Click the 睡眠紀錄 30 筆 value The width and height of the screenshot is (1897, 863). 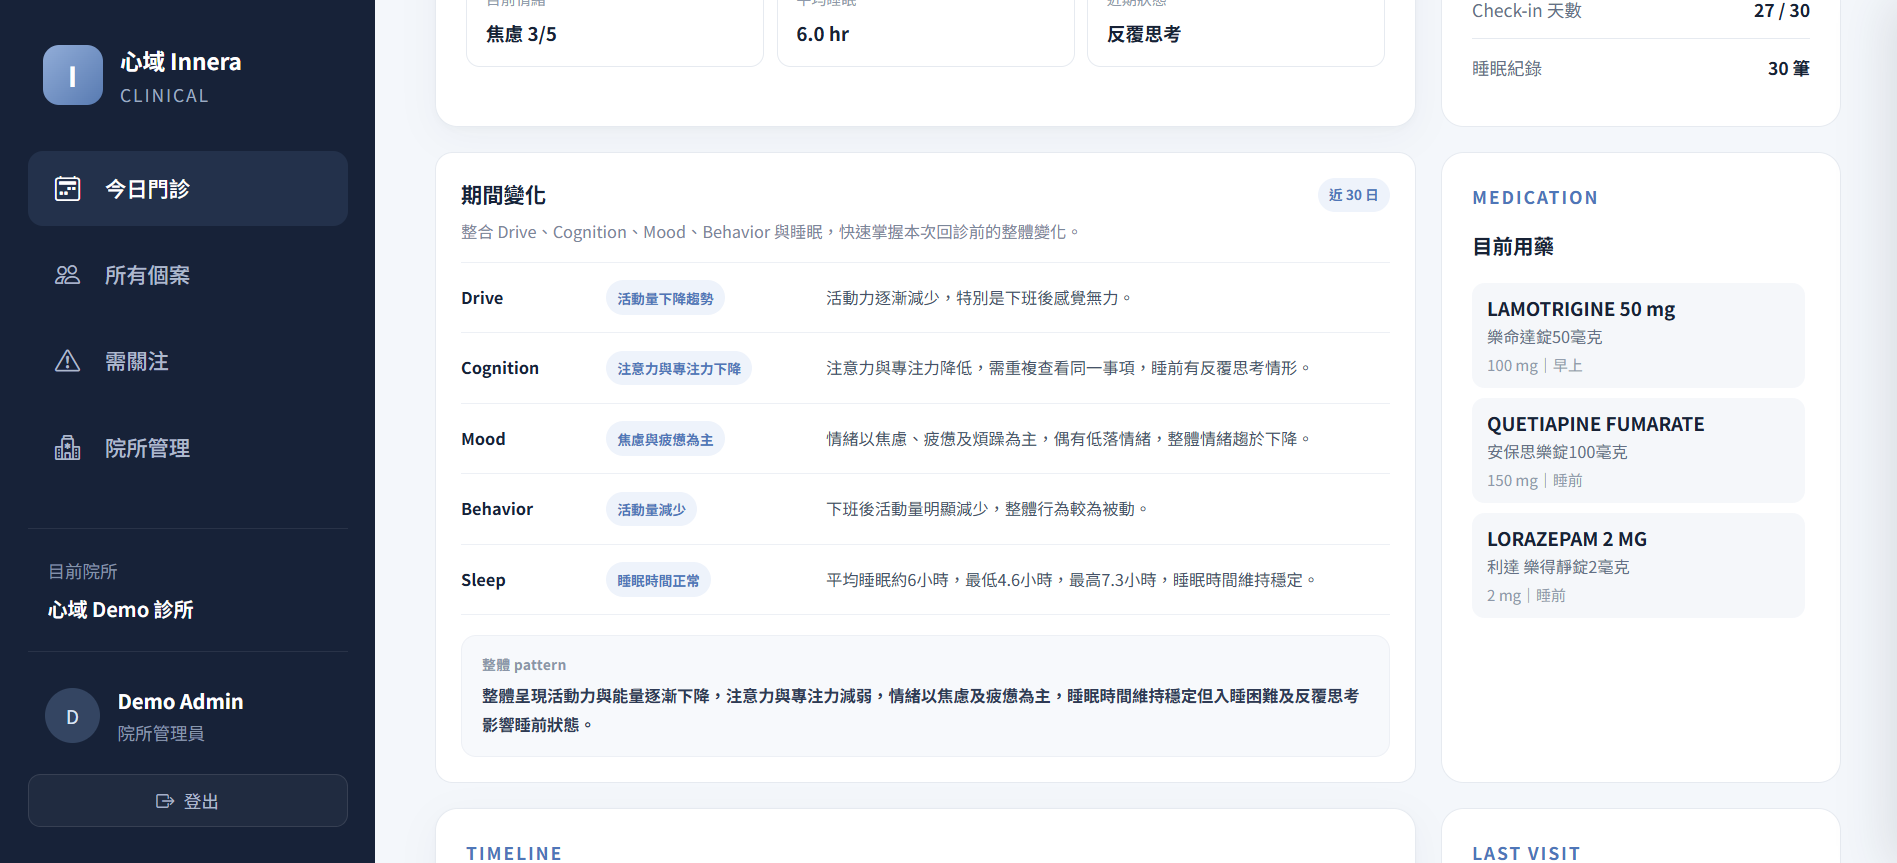point(1789,68)
